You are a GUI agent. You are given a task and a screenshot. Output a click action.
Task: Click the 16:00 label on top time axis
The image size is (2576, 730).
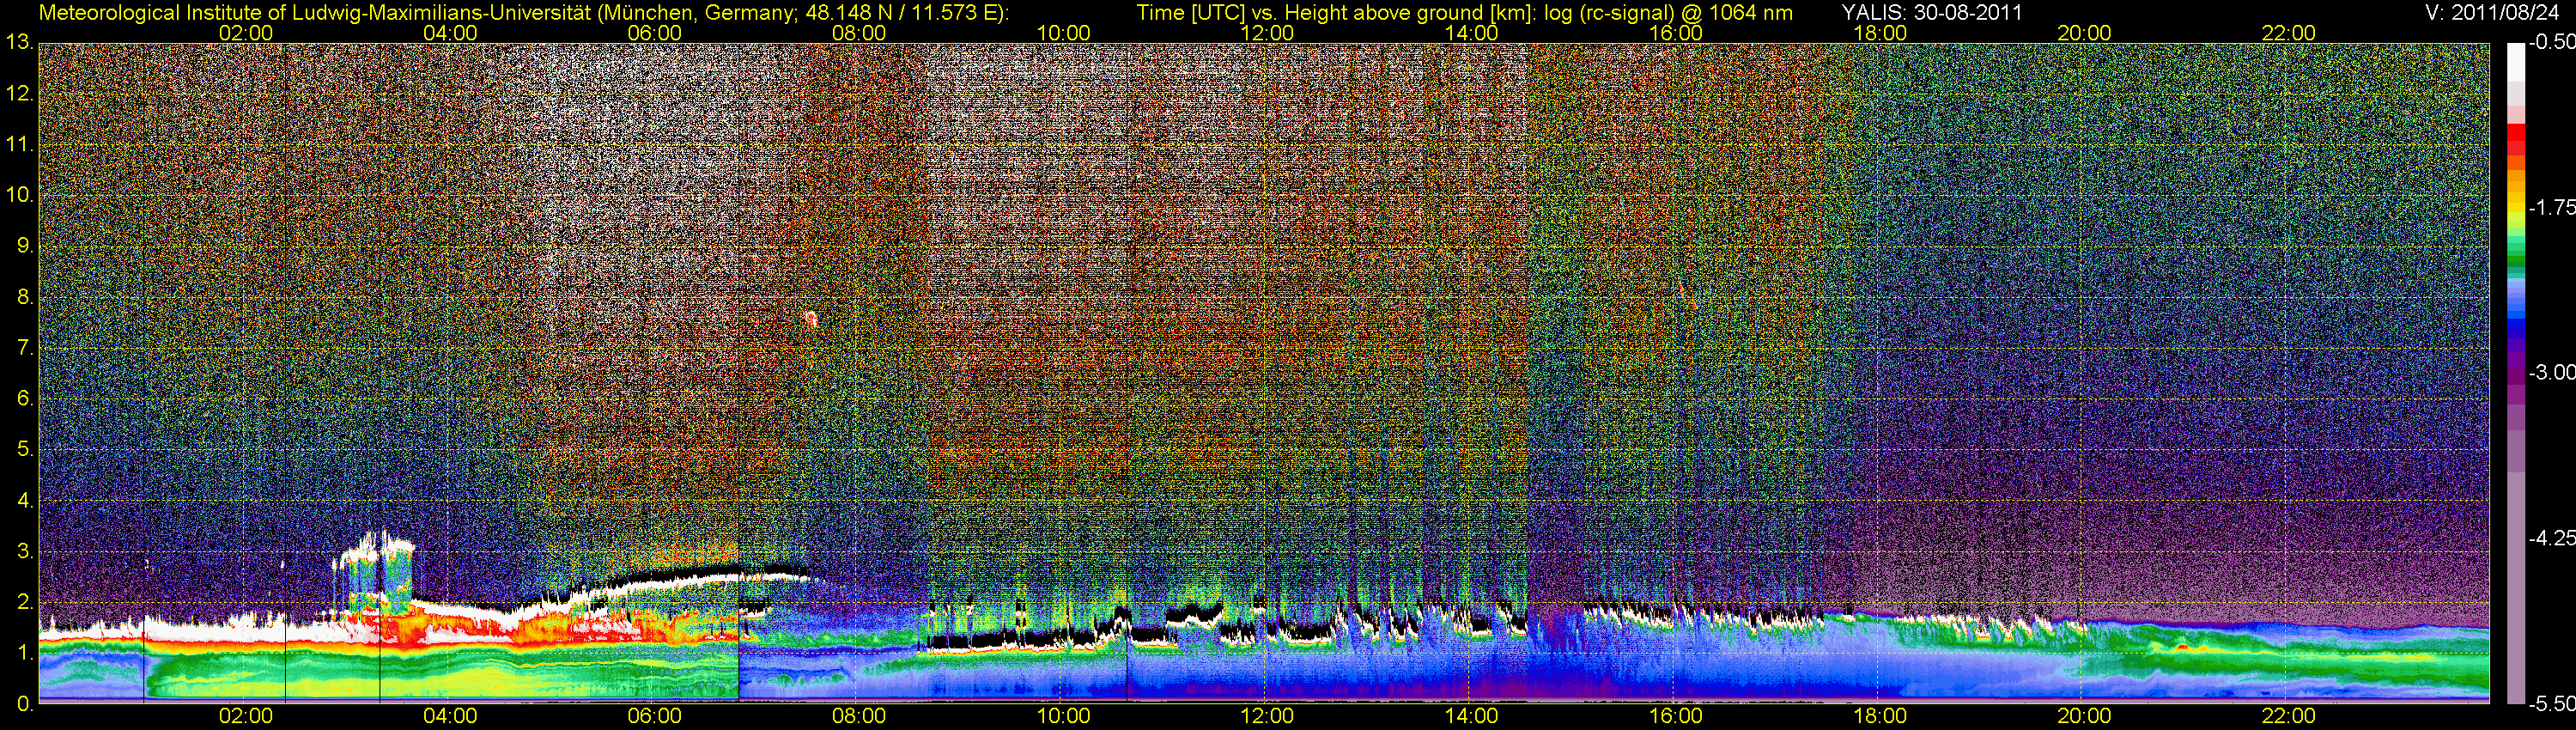(x=1675, y=33)
